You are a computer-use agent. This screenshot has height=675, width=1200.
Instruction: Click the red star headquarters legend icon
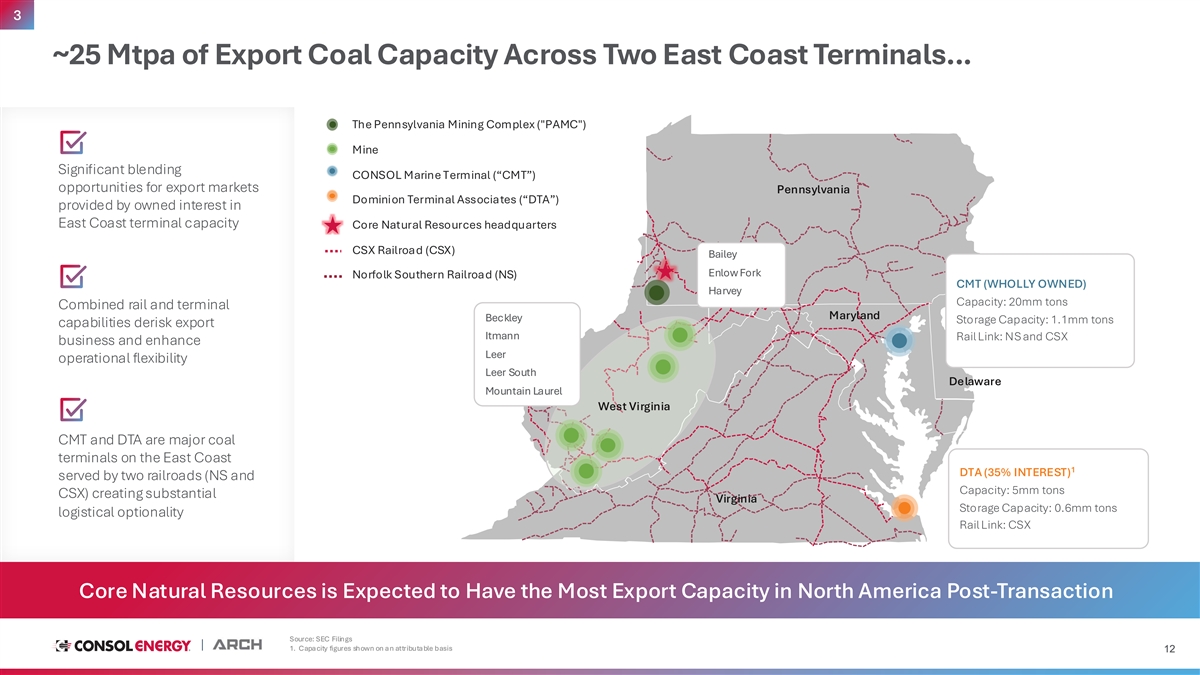point(332,224)
